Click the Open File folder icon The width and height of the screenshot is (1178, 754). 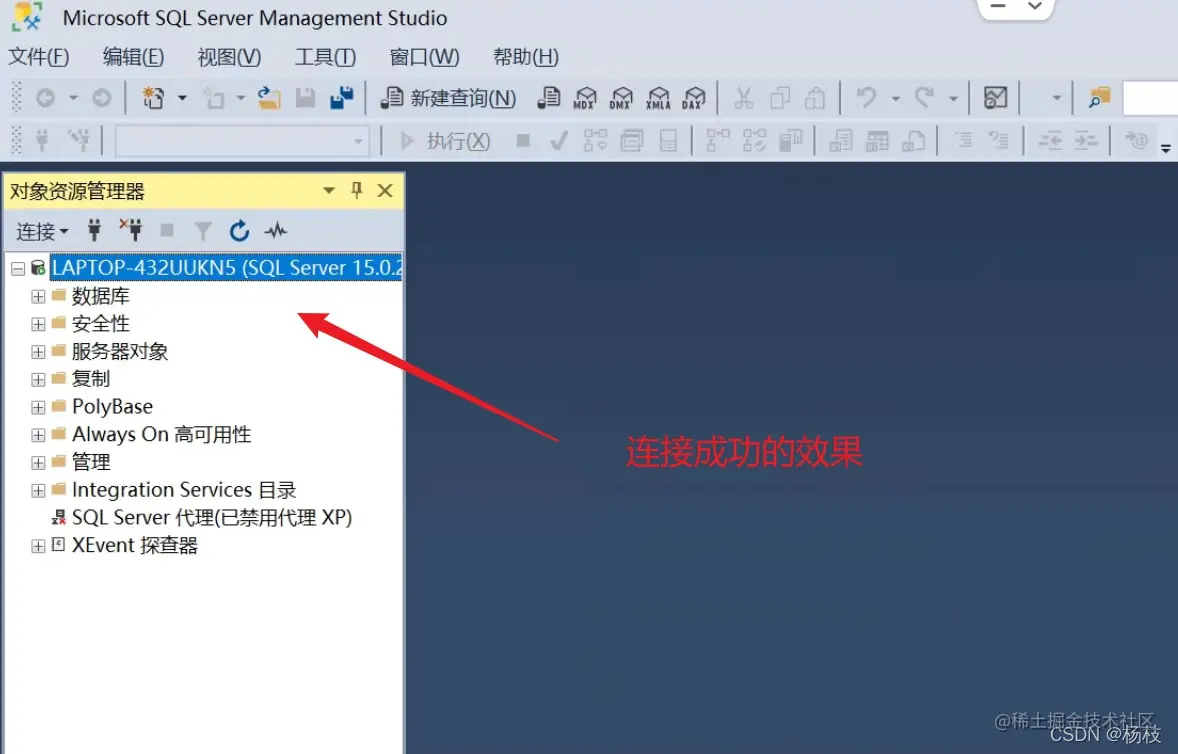point(268,98)
